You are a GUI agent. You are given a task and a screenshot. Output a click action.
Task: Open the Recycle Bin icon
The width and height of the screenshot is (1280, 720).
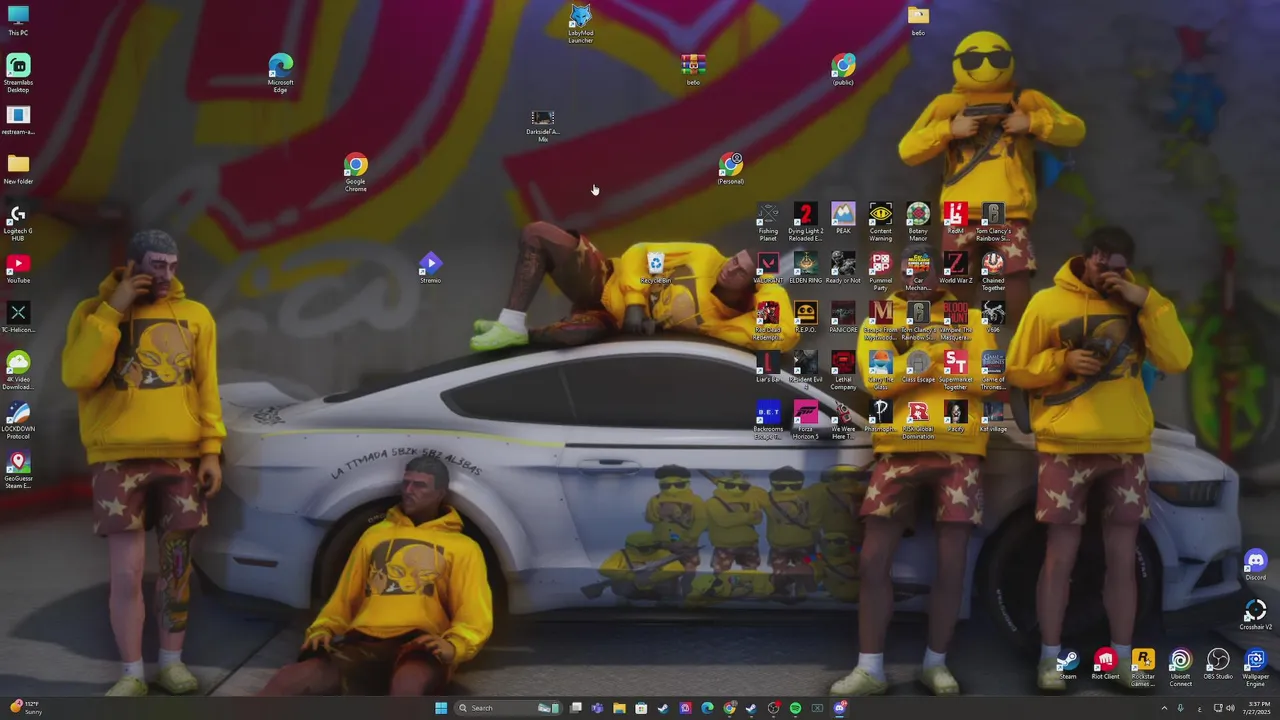pyautogui.click(x=655, y=268)
